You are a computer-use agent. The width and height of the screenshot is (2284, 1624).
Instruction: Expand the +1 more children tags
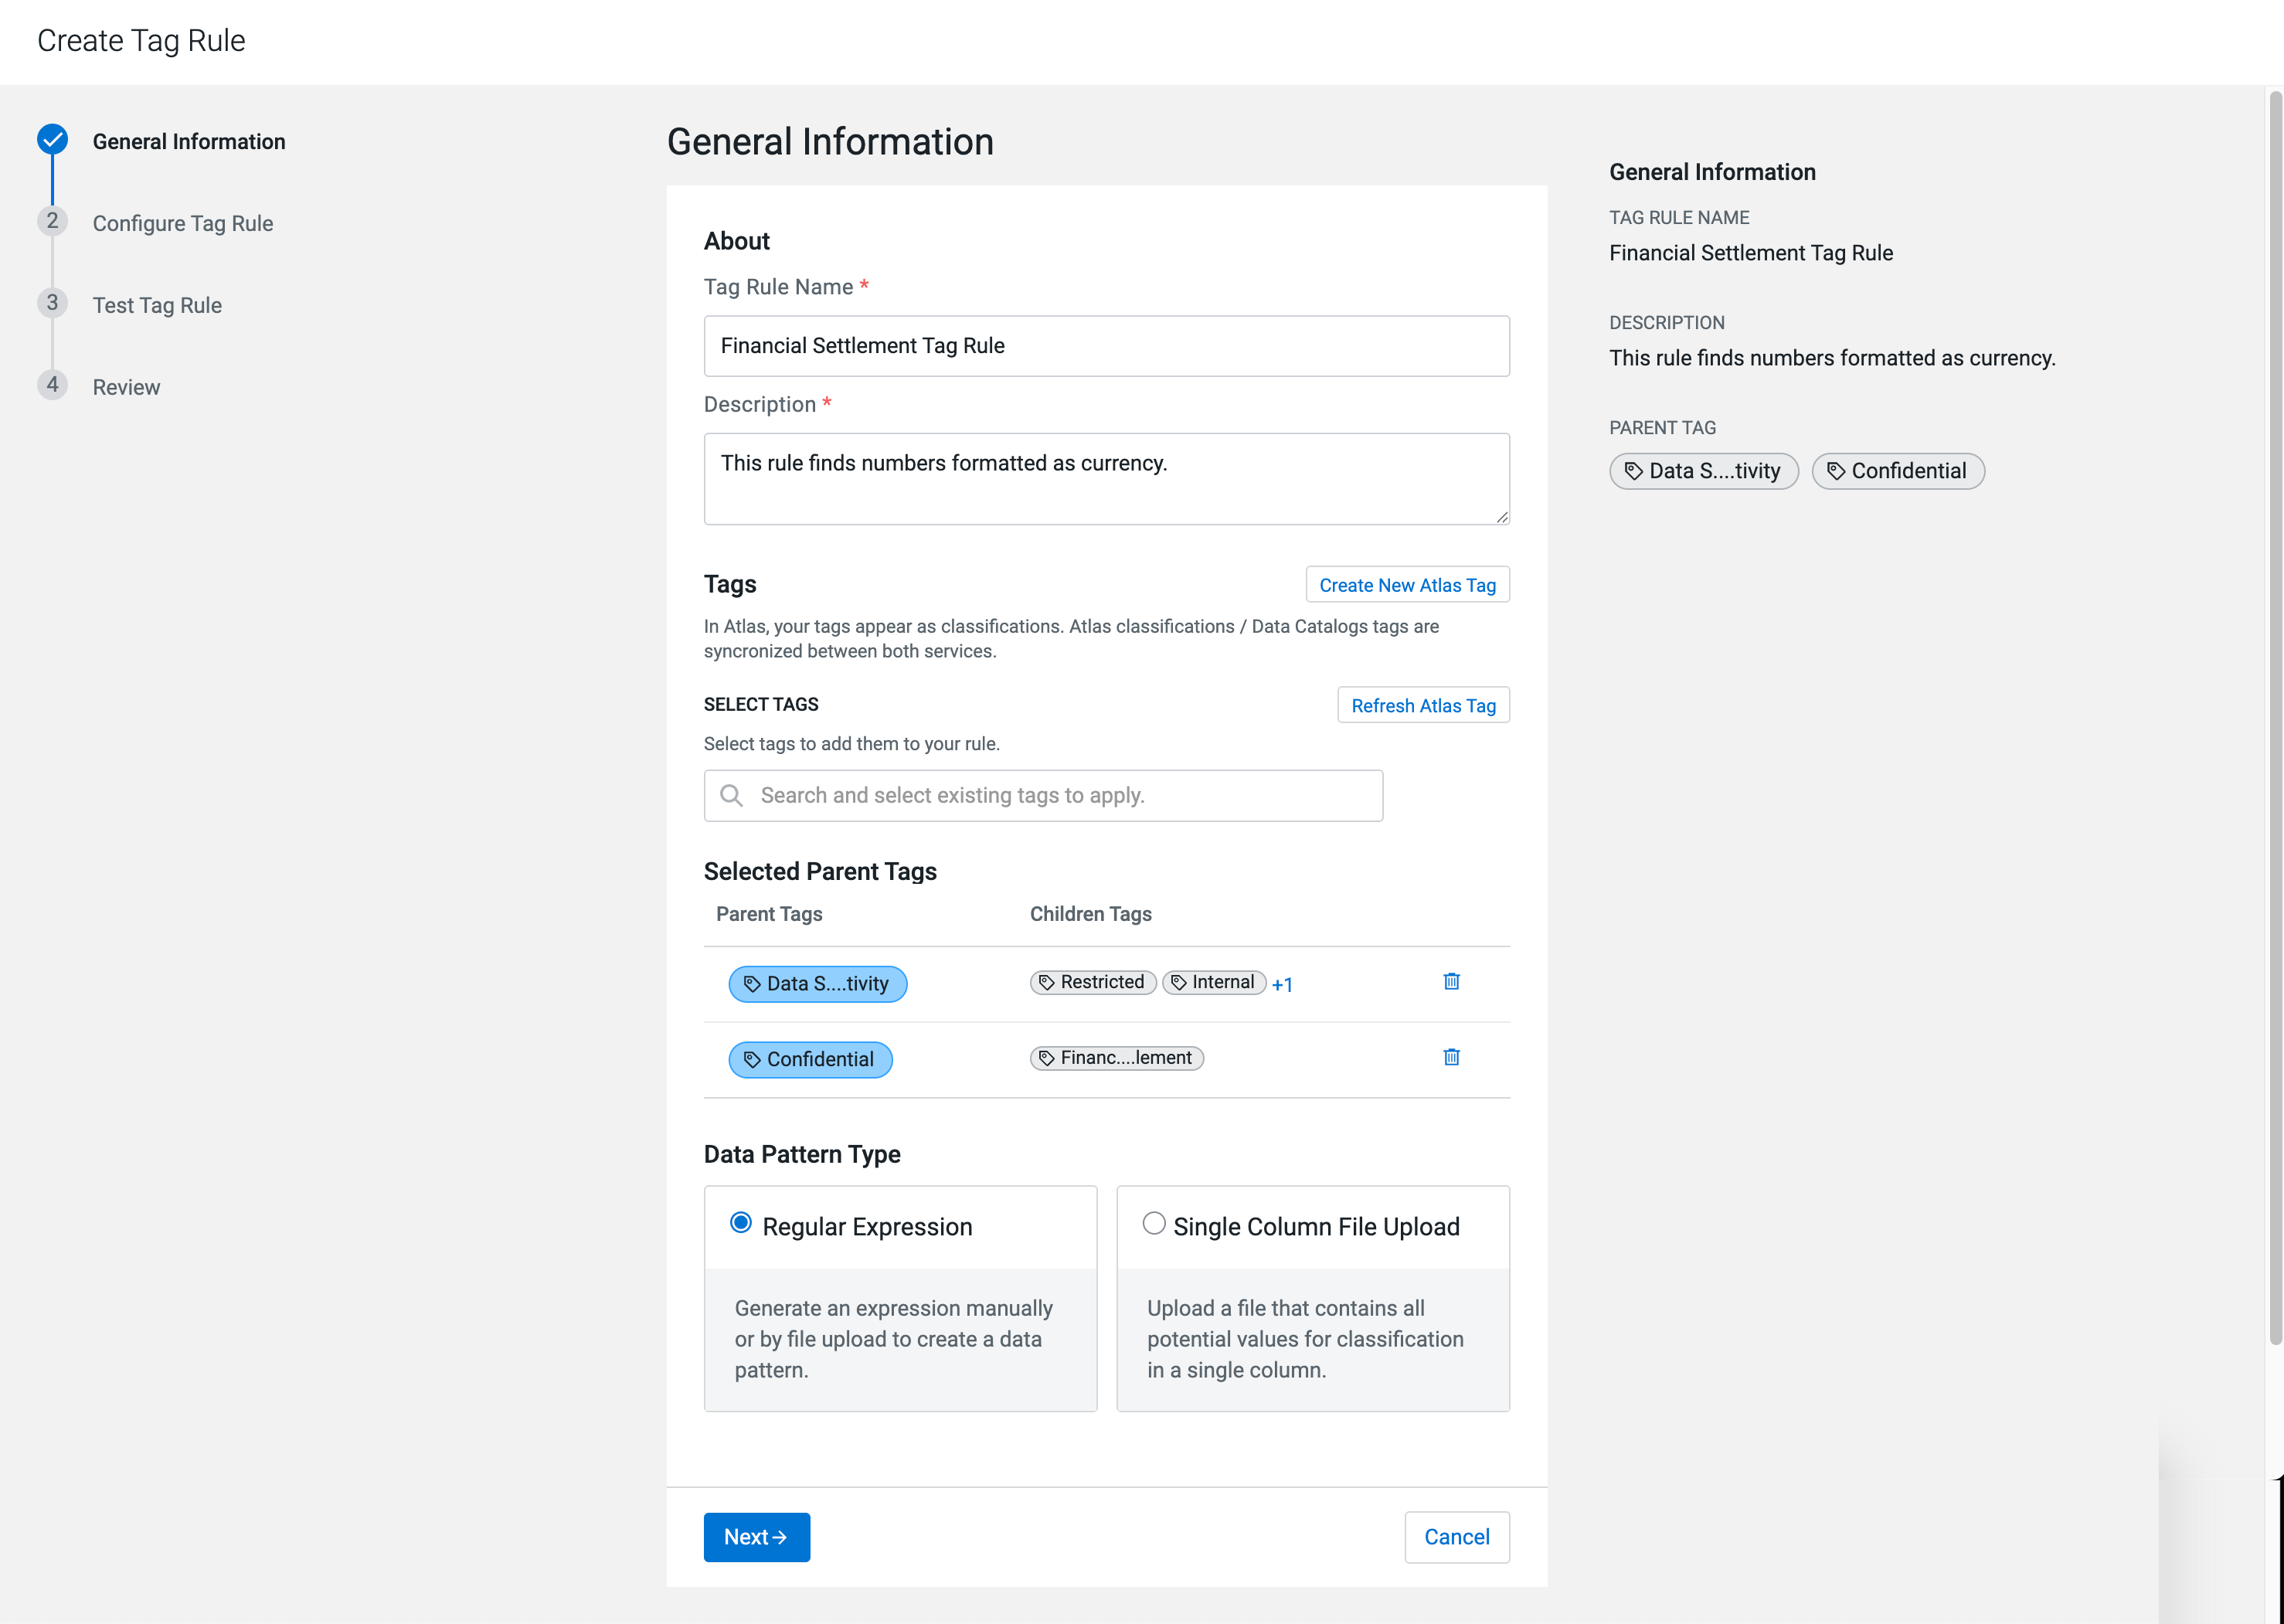click(1282, 985)
